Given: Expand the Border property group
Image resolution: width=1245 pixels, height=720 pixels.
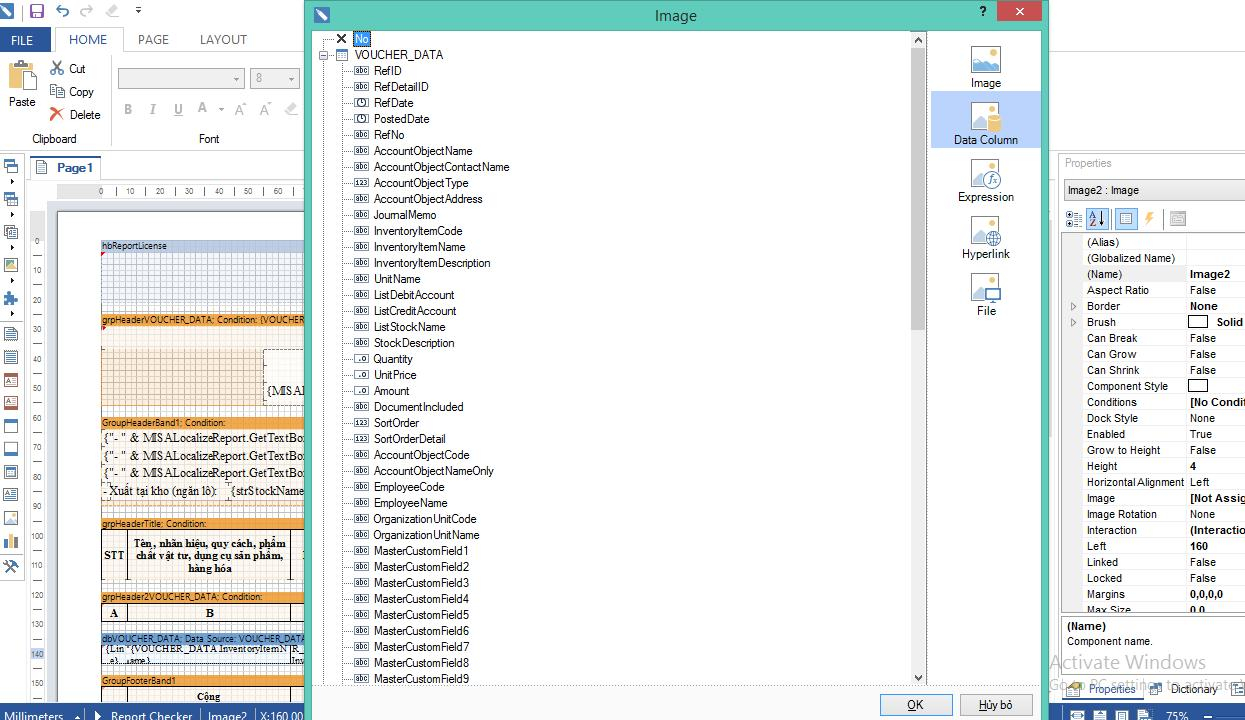Looking at the screenshot, I should (1074, 306).
